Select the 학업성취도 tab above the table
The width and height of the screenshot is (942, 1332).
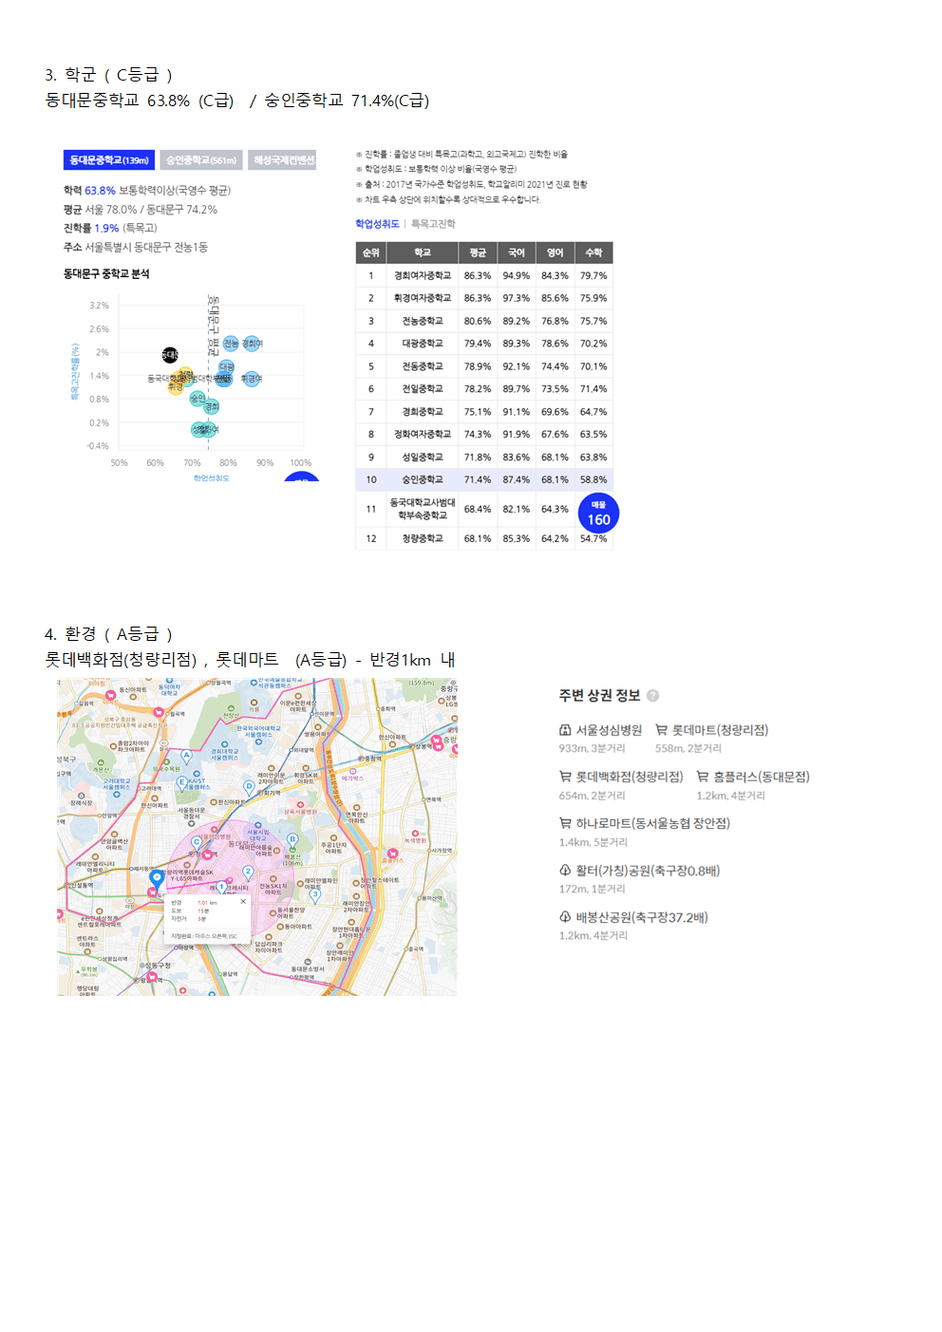[377, 224]
